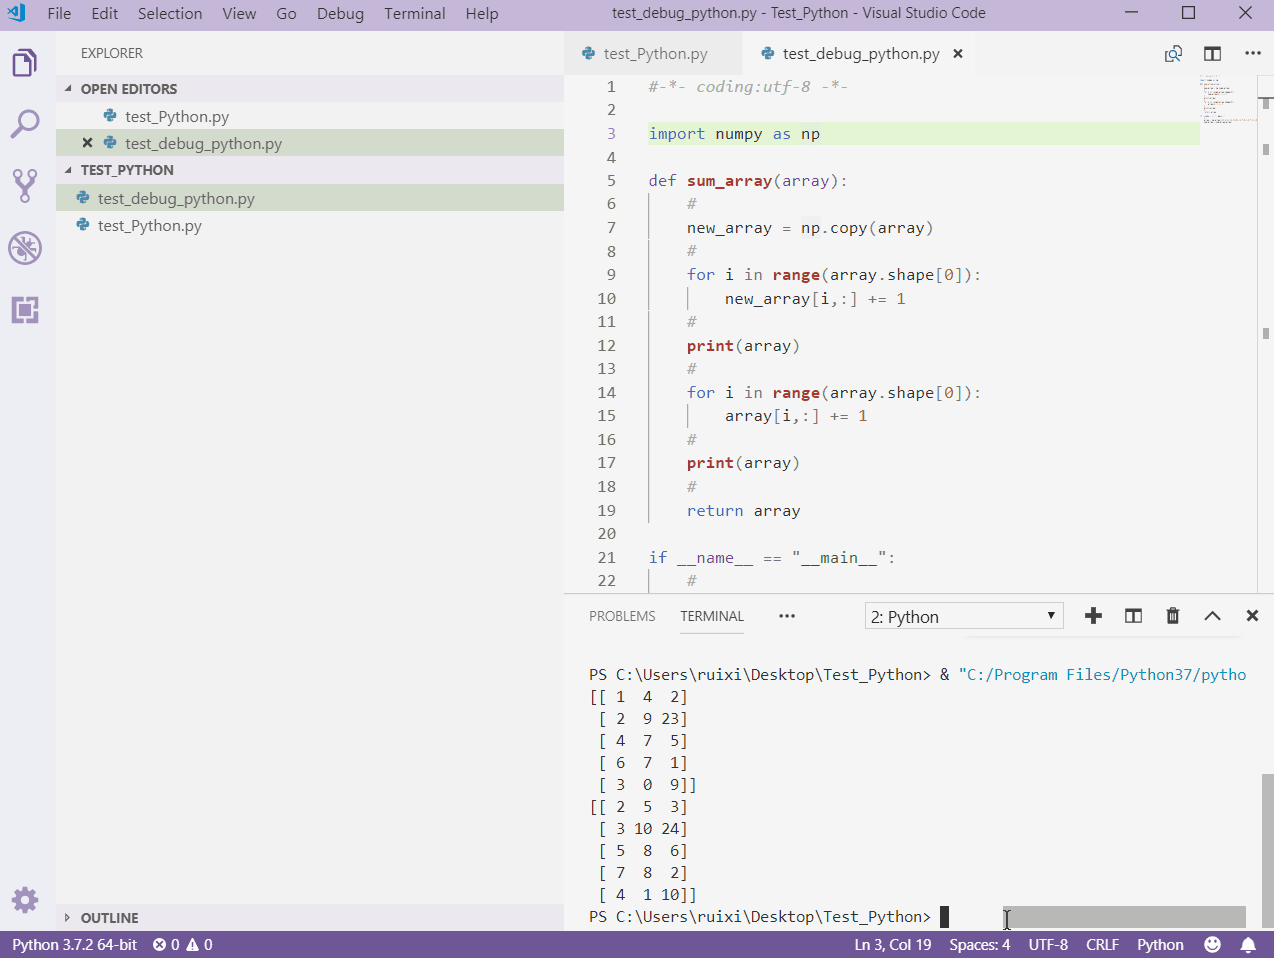Open the Explorer view in activity bar

point(25,63)
